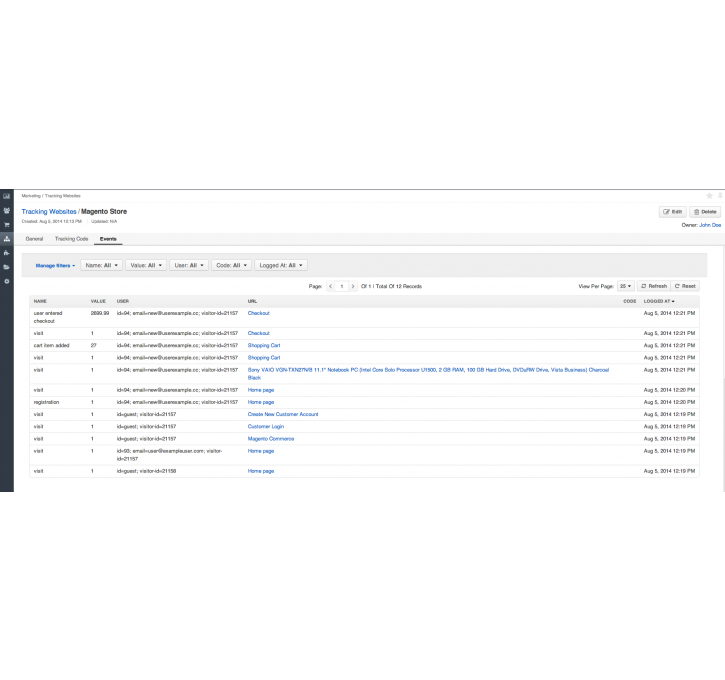The height and width of the screenshot is (680, 725).
Task: Open the system gear icon in sidebar
Action: coord(6,282)
